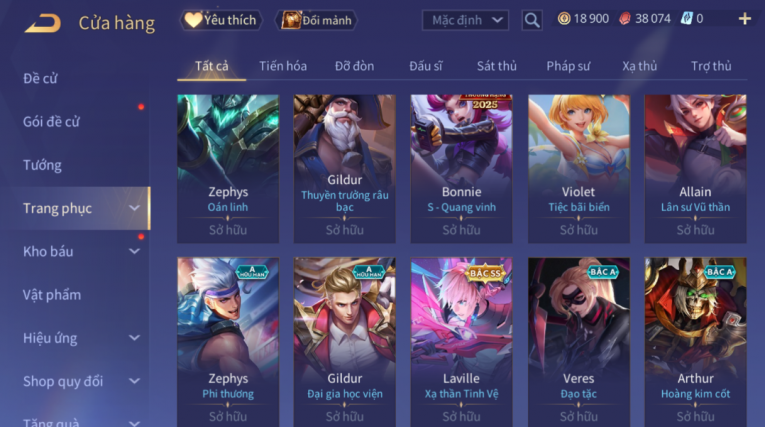
Task: Open Yêu thích heart favorites
Action: click(221, 20)
